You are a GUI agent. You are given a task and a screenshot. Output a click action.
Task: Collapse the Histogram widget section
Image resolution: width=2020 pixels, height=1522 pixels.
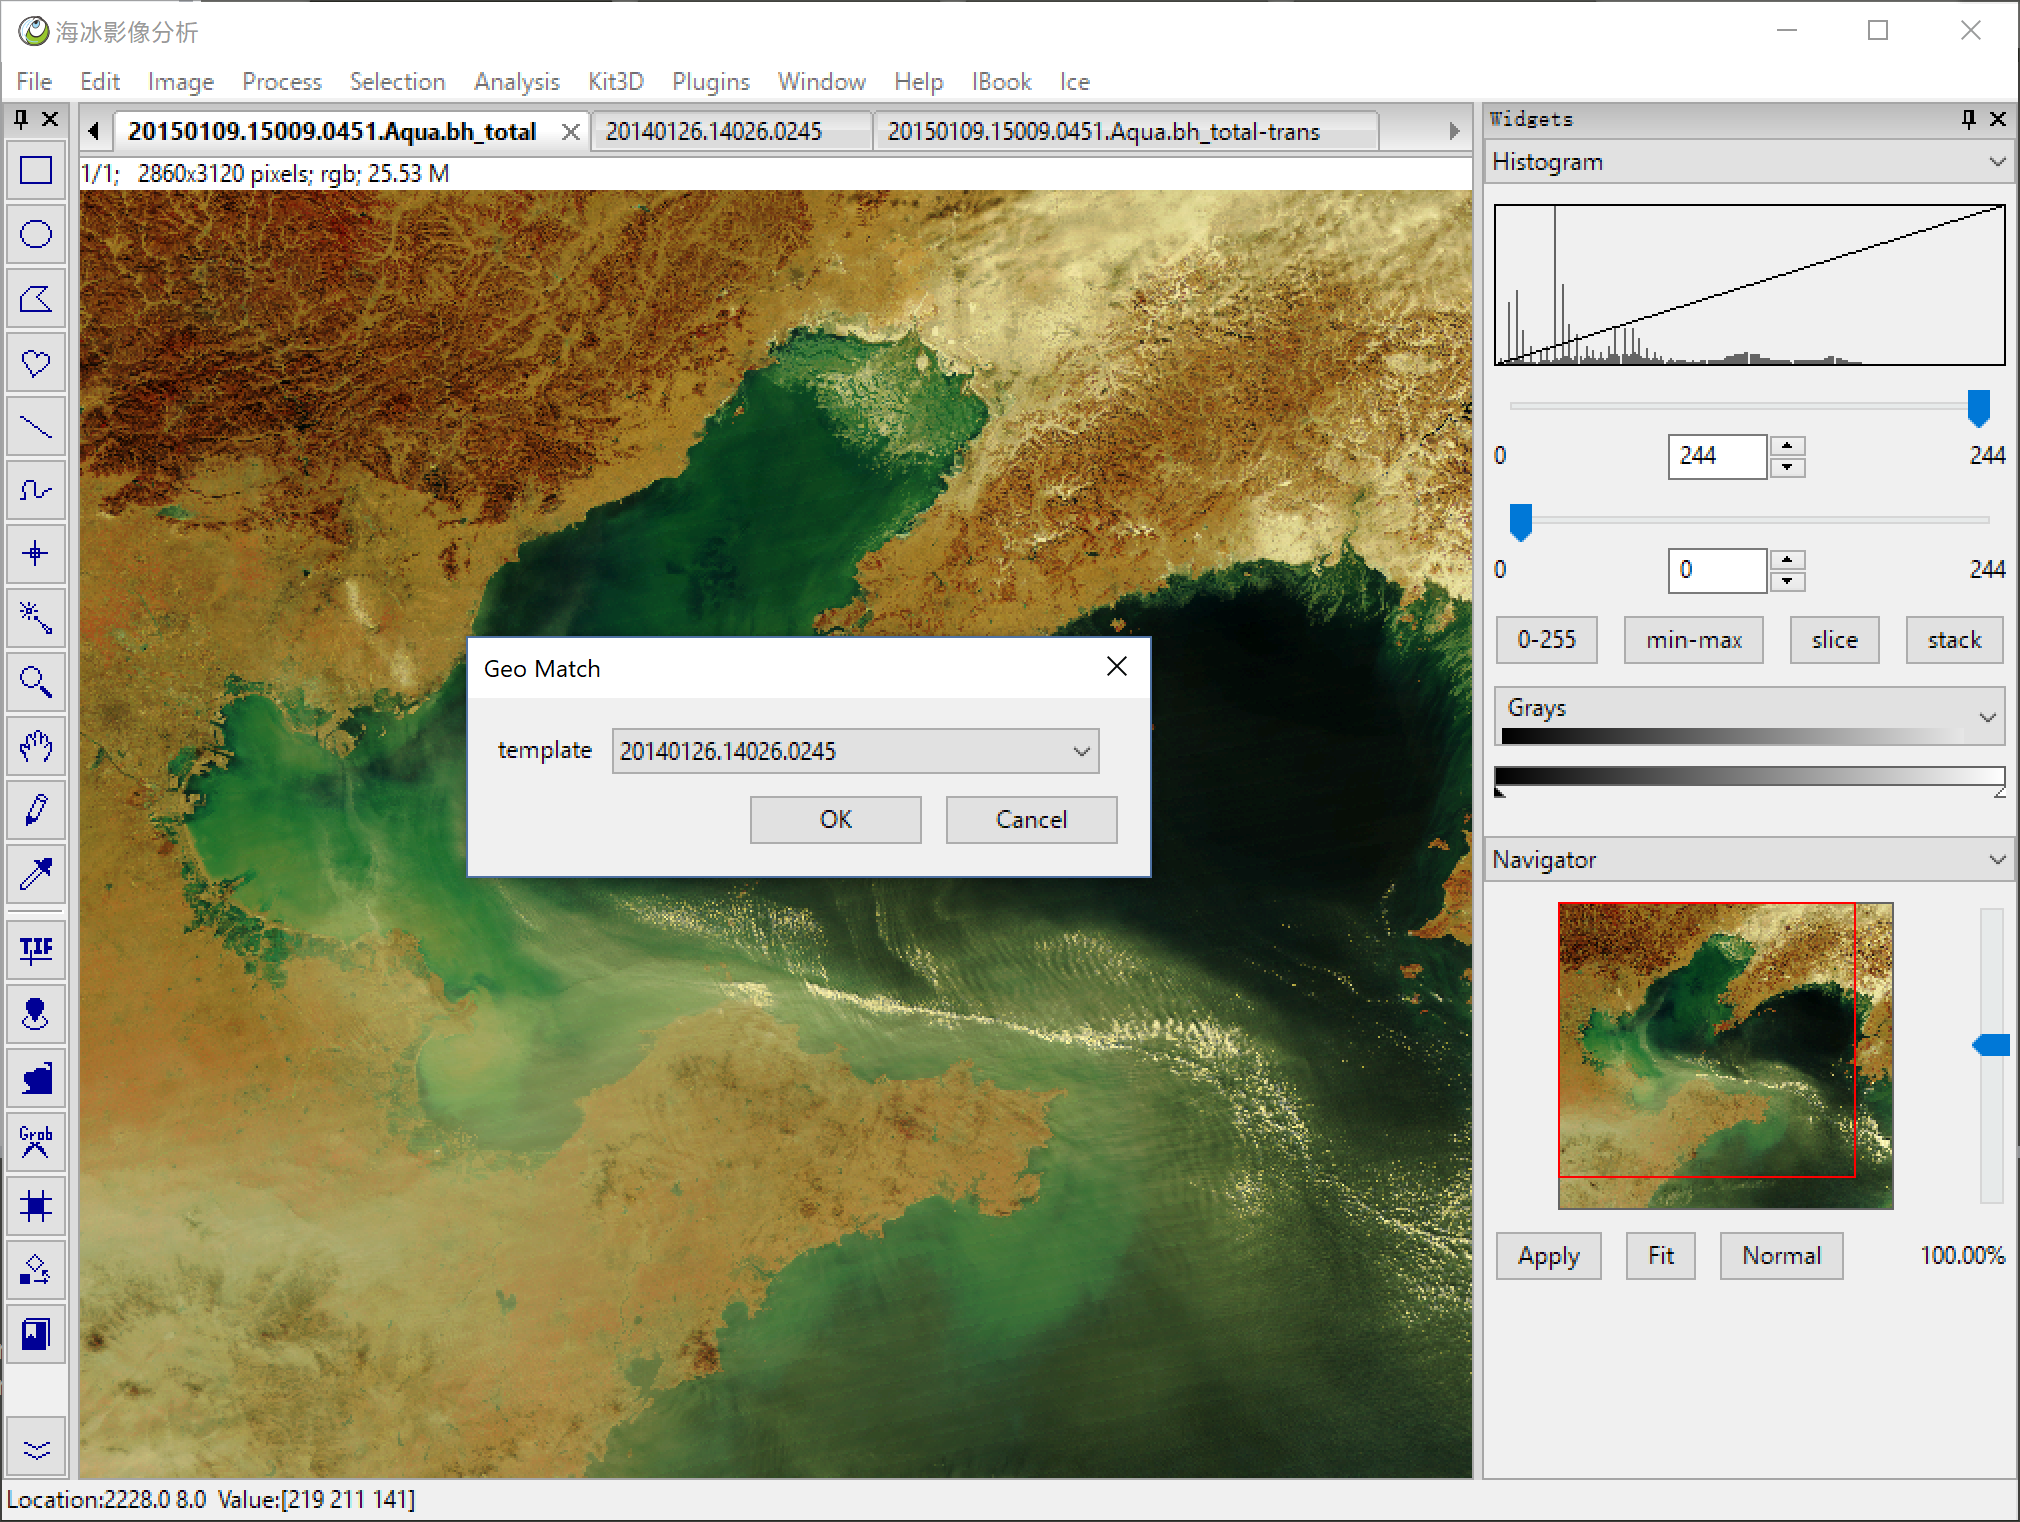coord(1996,162)
